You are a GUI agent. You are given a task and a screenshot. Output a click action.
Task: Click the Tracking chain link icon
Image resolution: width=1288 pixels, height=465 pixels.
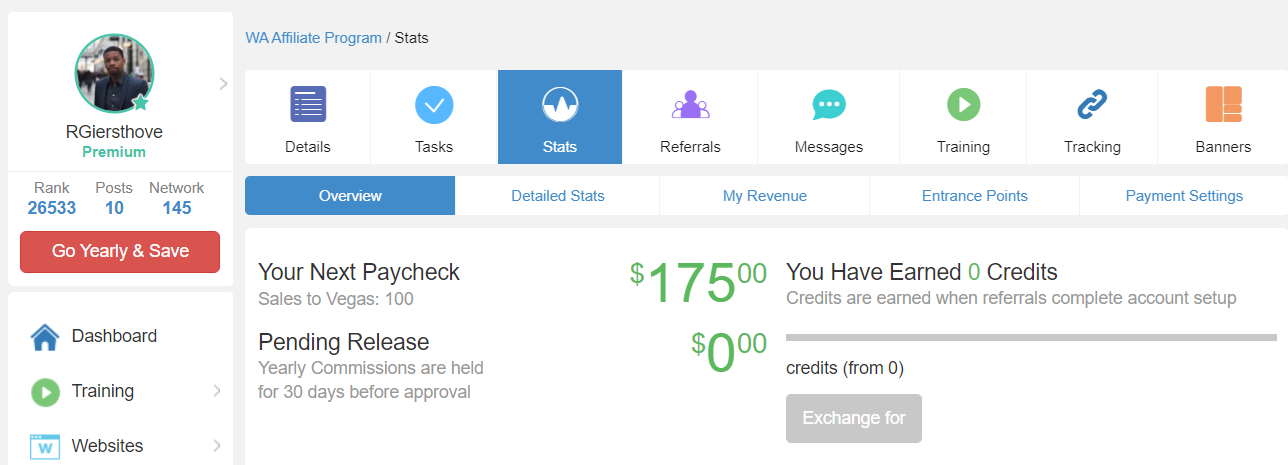[x=1092, y=104]
